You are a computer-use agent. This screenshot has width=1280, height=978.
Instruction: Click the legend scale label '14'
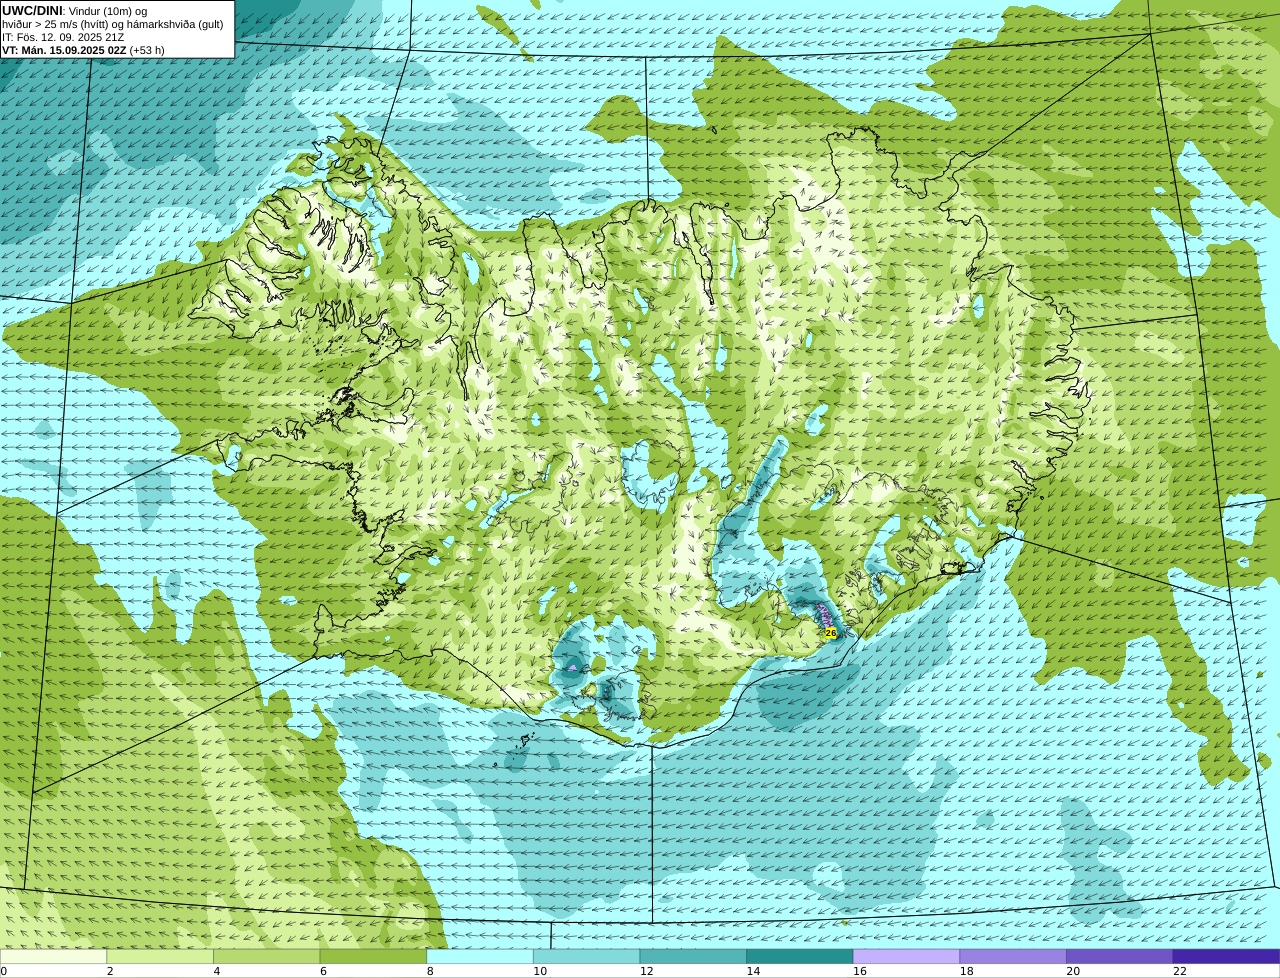[753, 971]
